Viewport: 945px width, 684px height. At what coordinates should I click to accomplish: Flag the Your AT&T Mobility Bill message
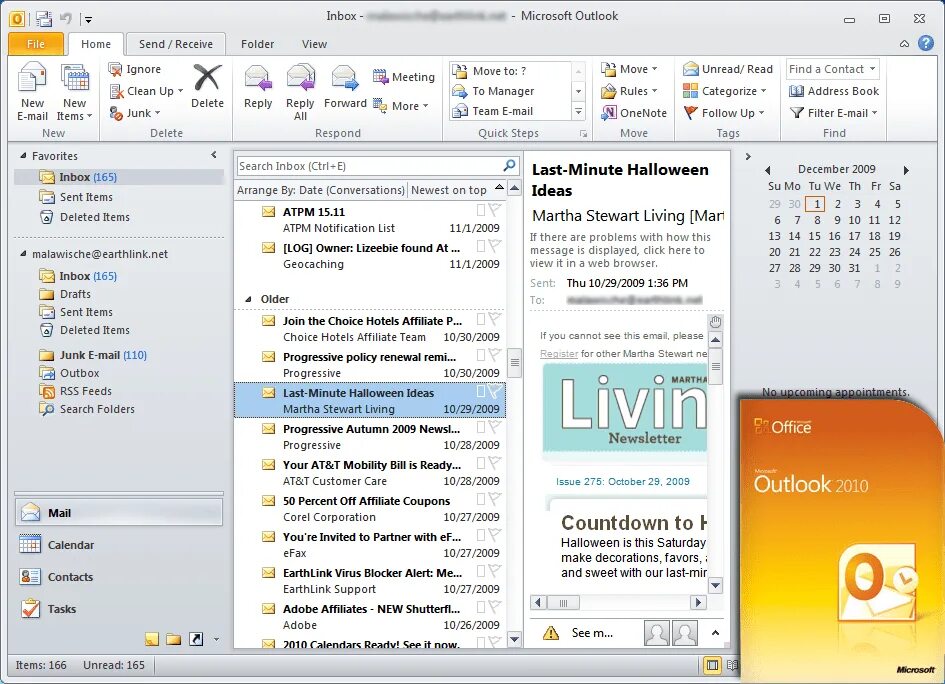click(495, 463)
